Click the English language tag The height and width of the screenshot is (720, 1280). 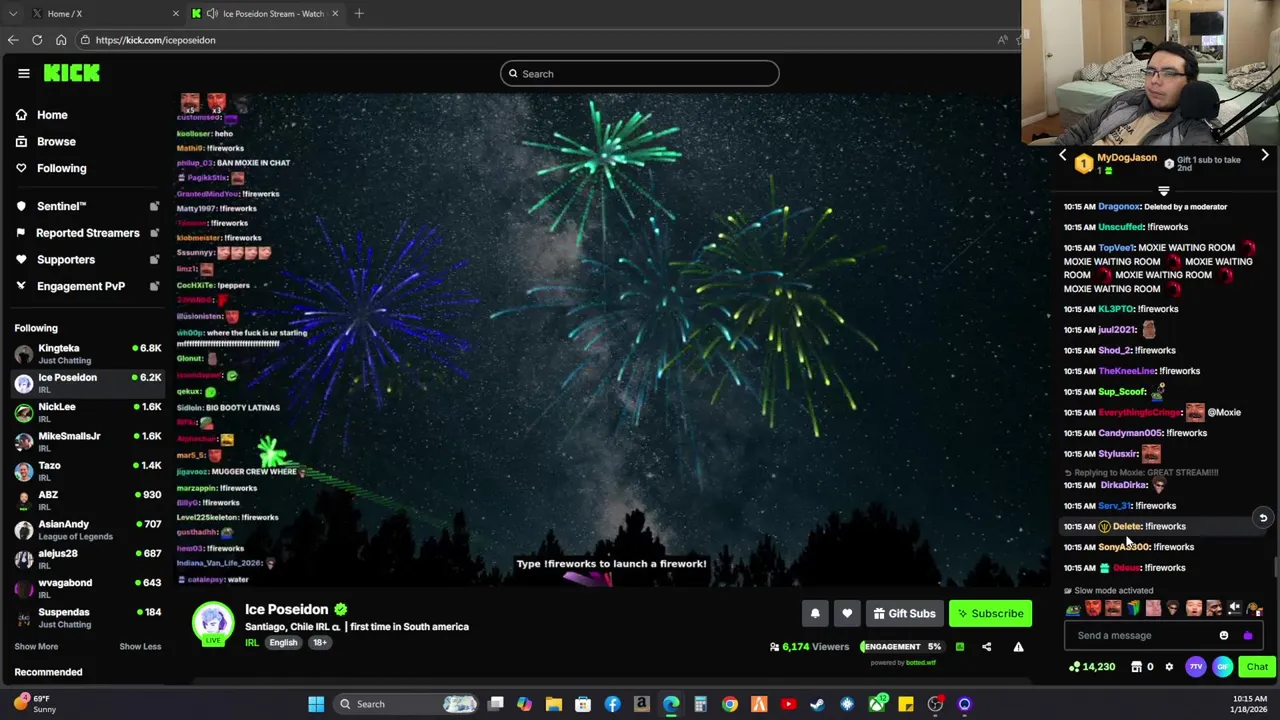point(283,643)
